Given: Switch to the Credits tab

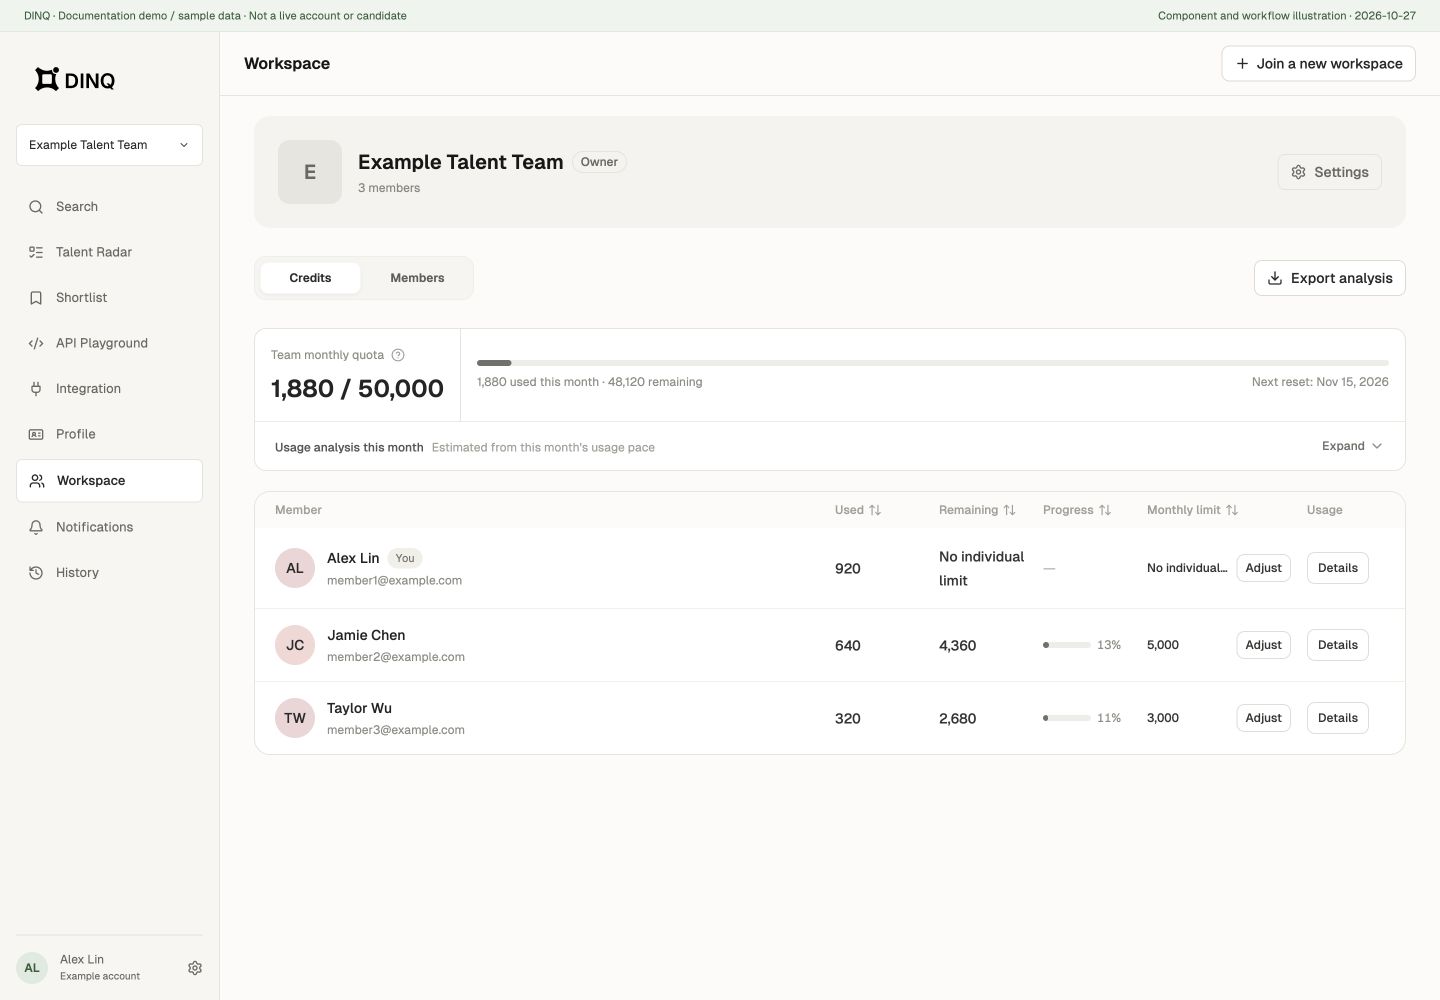Looking at the screenshot, I should [x=310, y=278].
